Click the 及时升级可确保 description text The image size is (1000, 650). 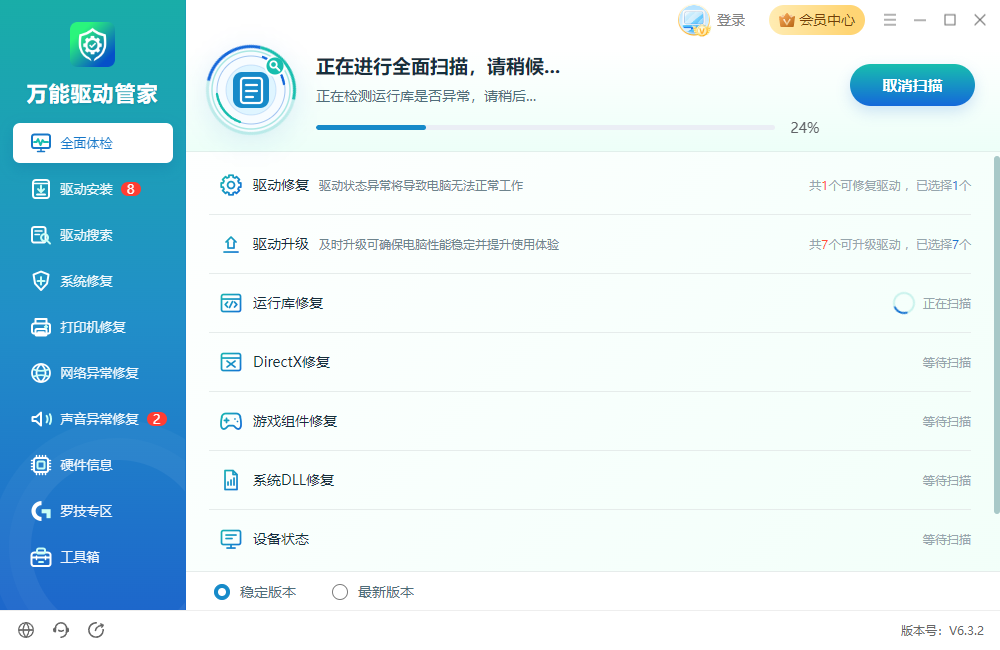[x=439, y=244]
